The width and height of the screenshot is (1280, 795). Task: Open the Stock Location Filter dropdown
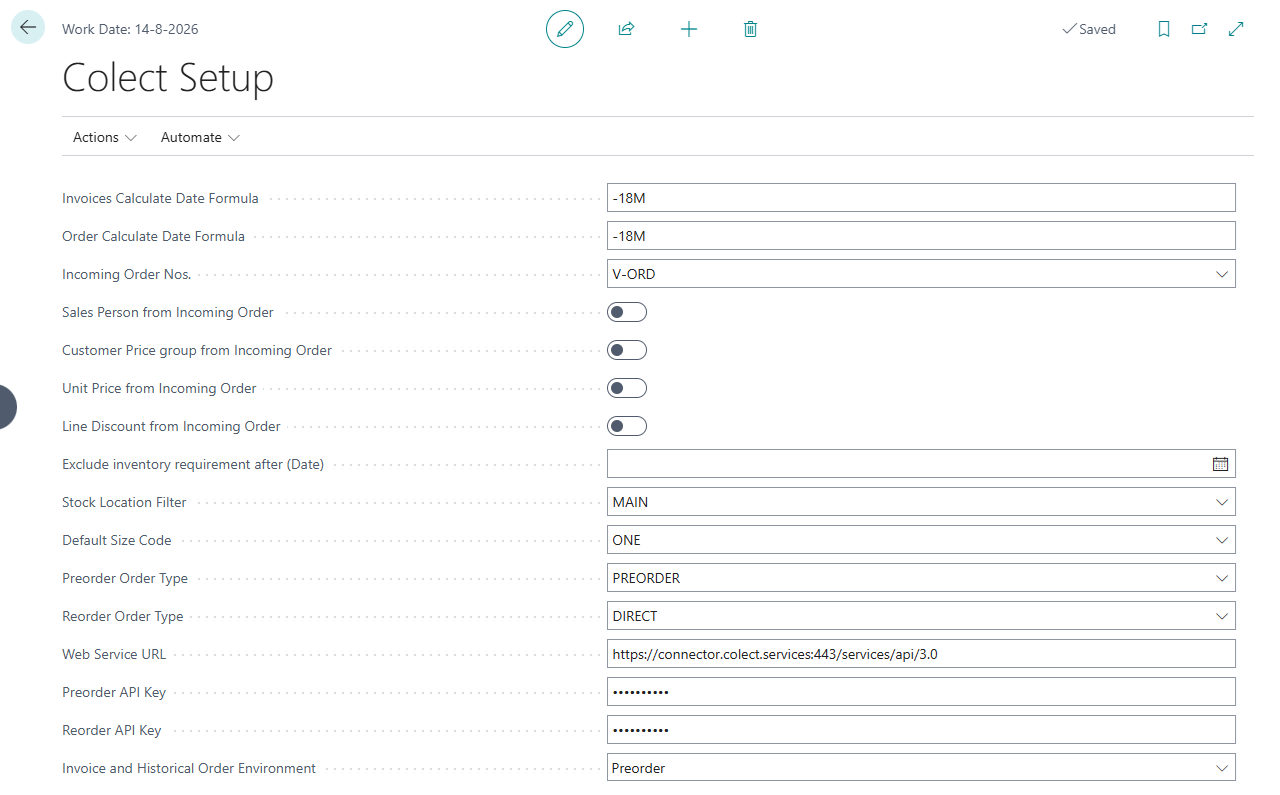click(x=1222, y=502)
